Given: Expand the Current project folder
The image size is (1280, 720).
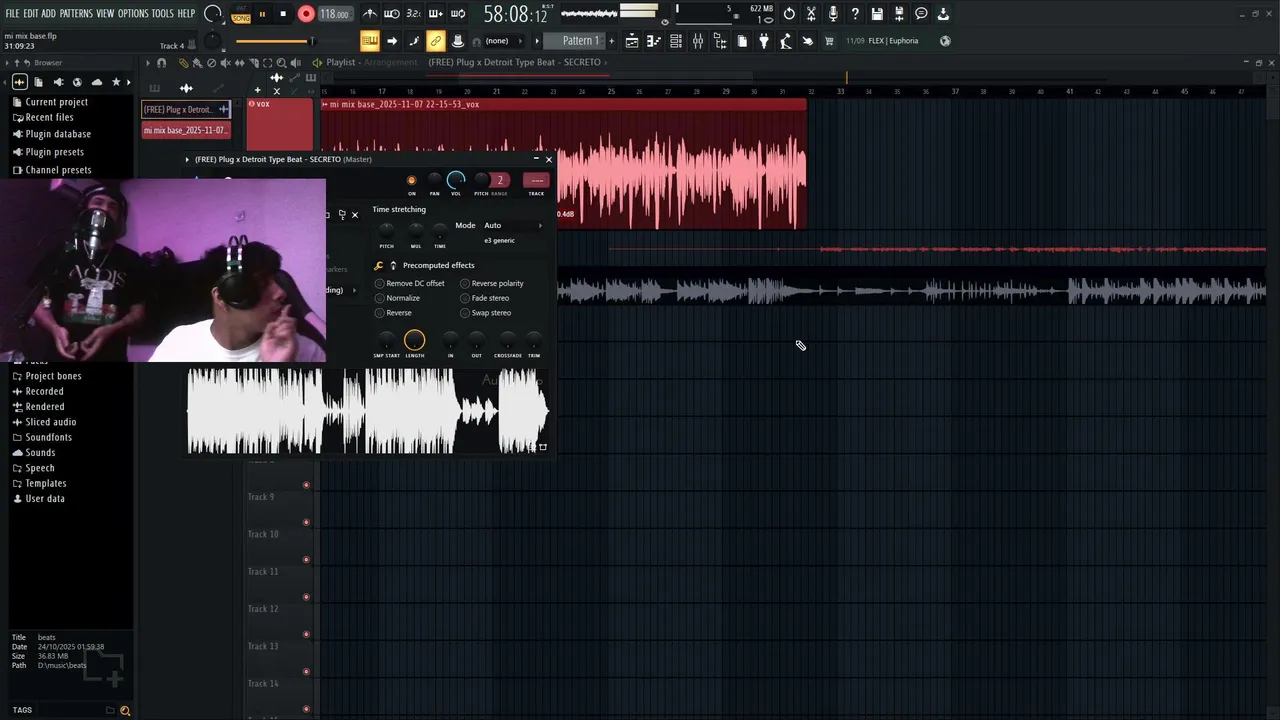Looking at the screenshot, I should [x=56, y=102].
